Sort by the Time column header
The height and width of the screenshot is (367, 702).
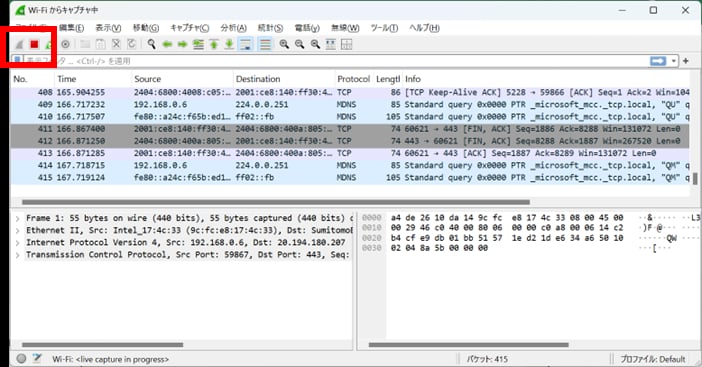point(93,79)
